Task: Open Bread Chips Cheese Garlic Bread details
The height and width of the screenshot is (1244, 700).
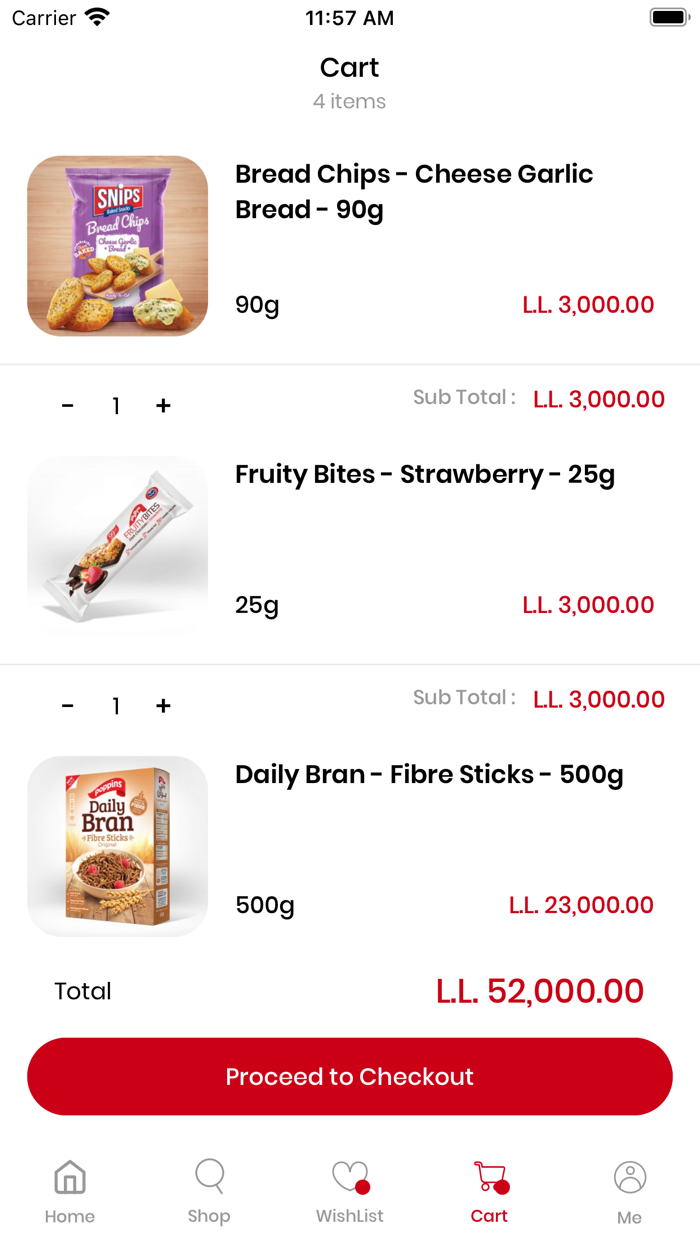Action: 414,192
